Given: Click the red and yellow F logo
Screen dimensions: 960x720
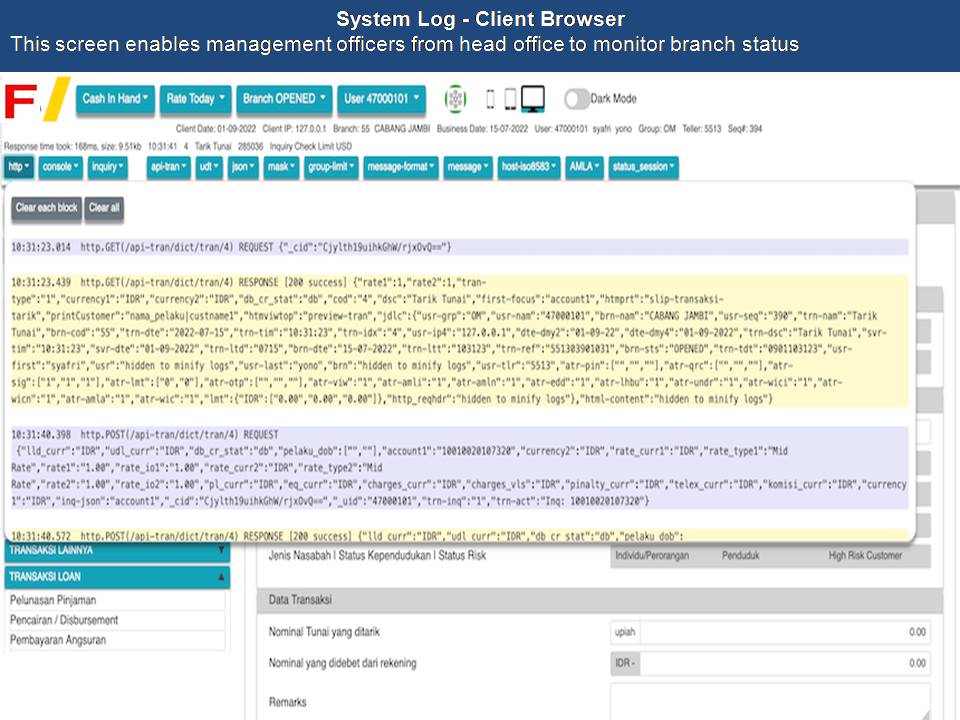Looking at the screenshot, I should 37,100.
